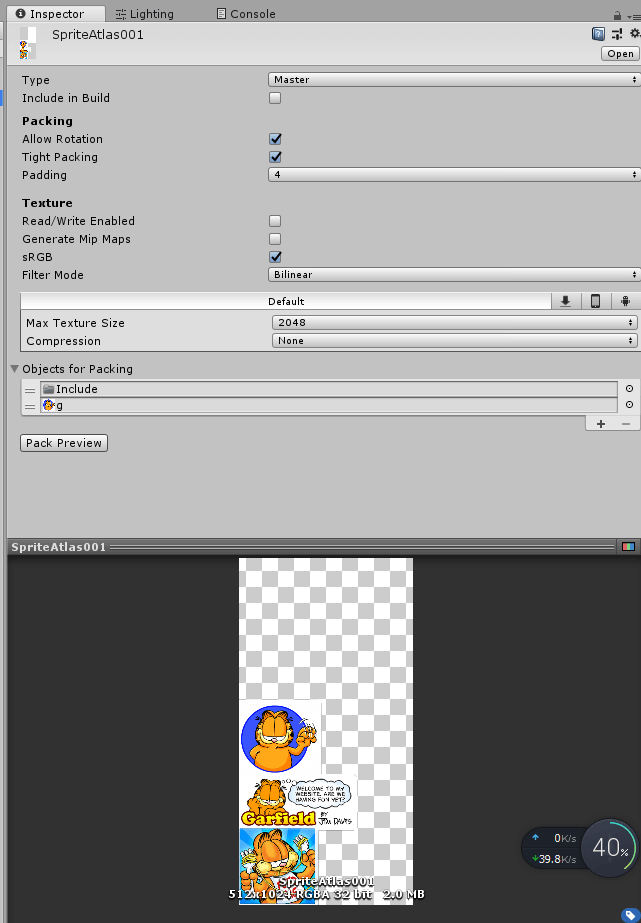Click the SpriteAtlas001 asset name
This screenshot has height=923, width=641.
click(98, 35)
